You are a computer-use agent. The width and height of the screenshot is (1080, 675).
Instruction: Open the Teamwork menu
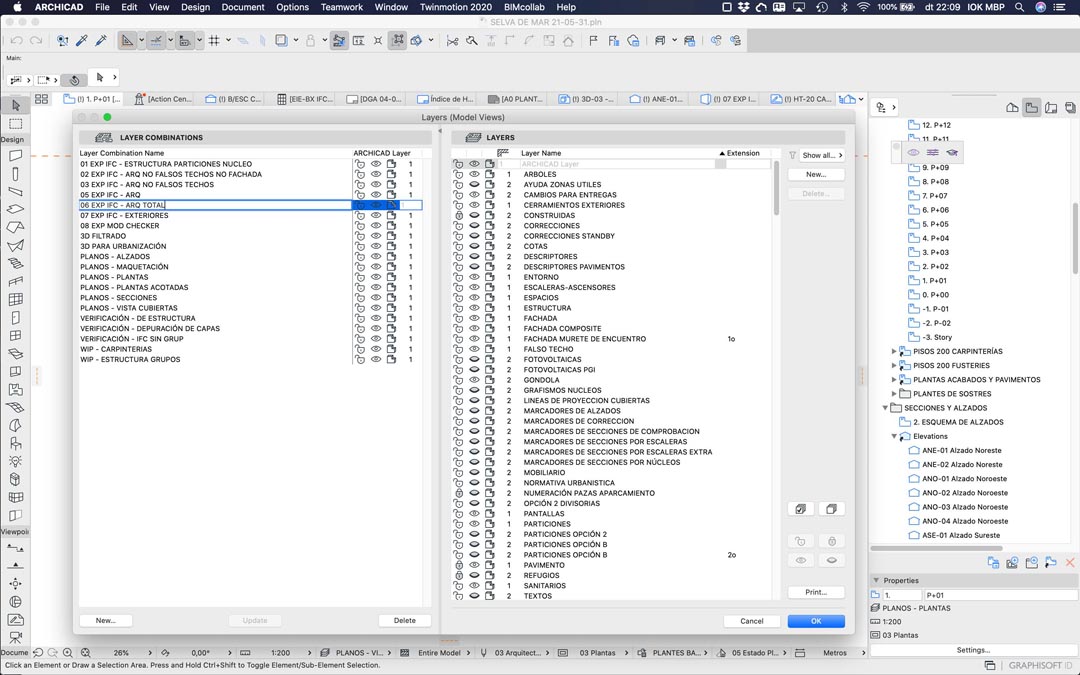[x=342, y=7]
